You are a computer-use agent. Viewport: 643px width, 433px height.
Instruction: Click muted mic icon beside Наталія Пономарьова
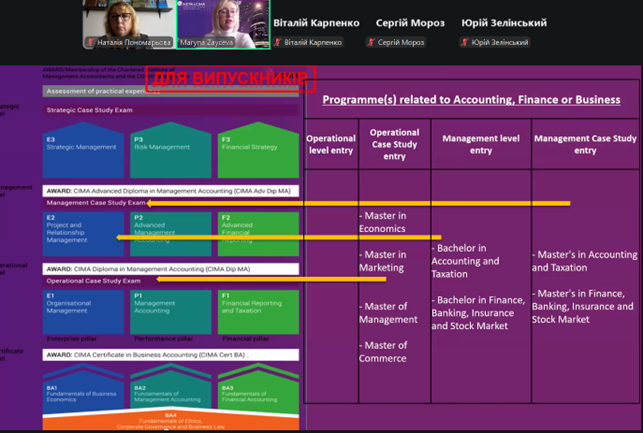coord(91,43)
